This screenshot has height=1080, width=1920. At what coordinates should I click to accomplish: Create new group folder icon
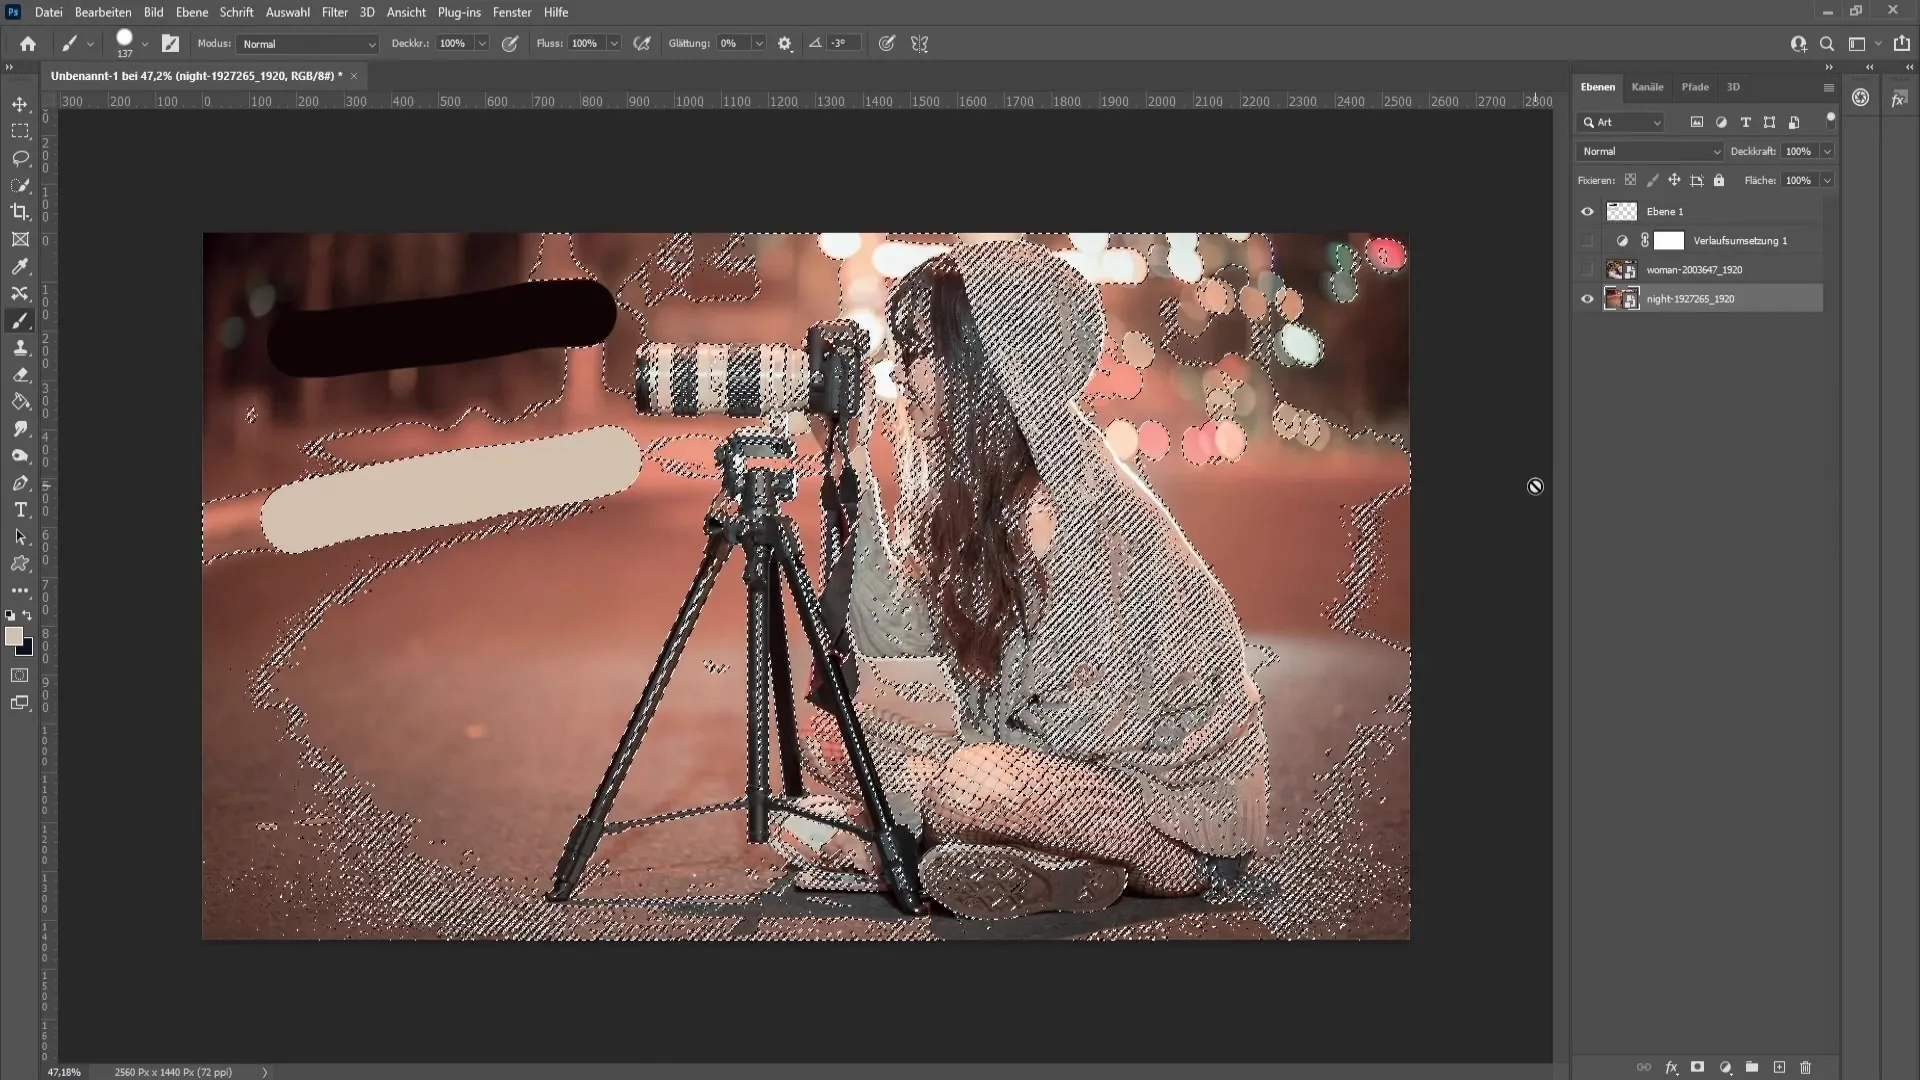click(1752, 1067)
